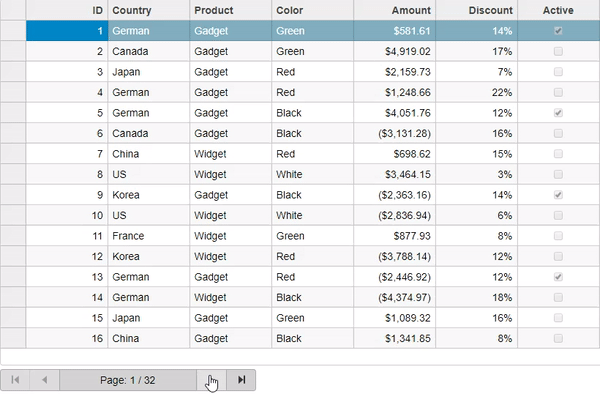Check Active for row ID 7
600x394 pixels.
[x=558, y=154]
